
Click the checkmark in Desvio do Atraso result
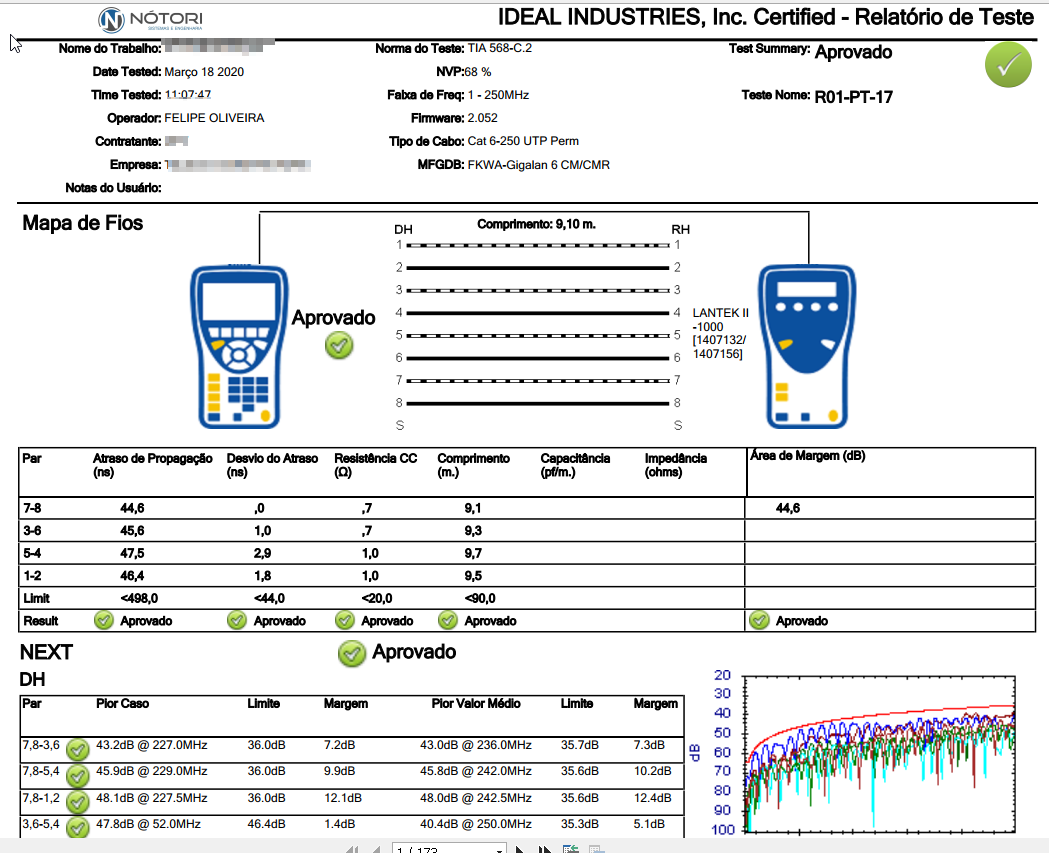pyautogui.click(x=237, y=620)
